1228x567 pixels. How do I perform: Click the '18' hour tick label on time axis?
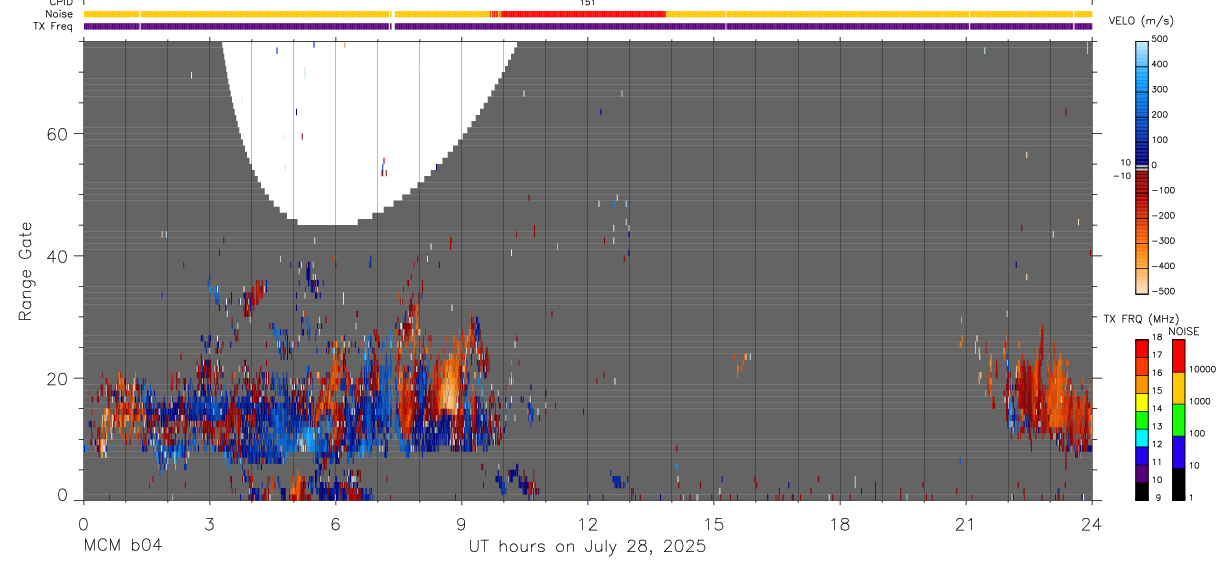click(x=840, y=524)
